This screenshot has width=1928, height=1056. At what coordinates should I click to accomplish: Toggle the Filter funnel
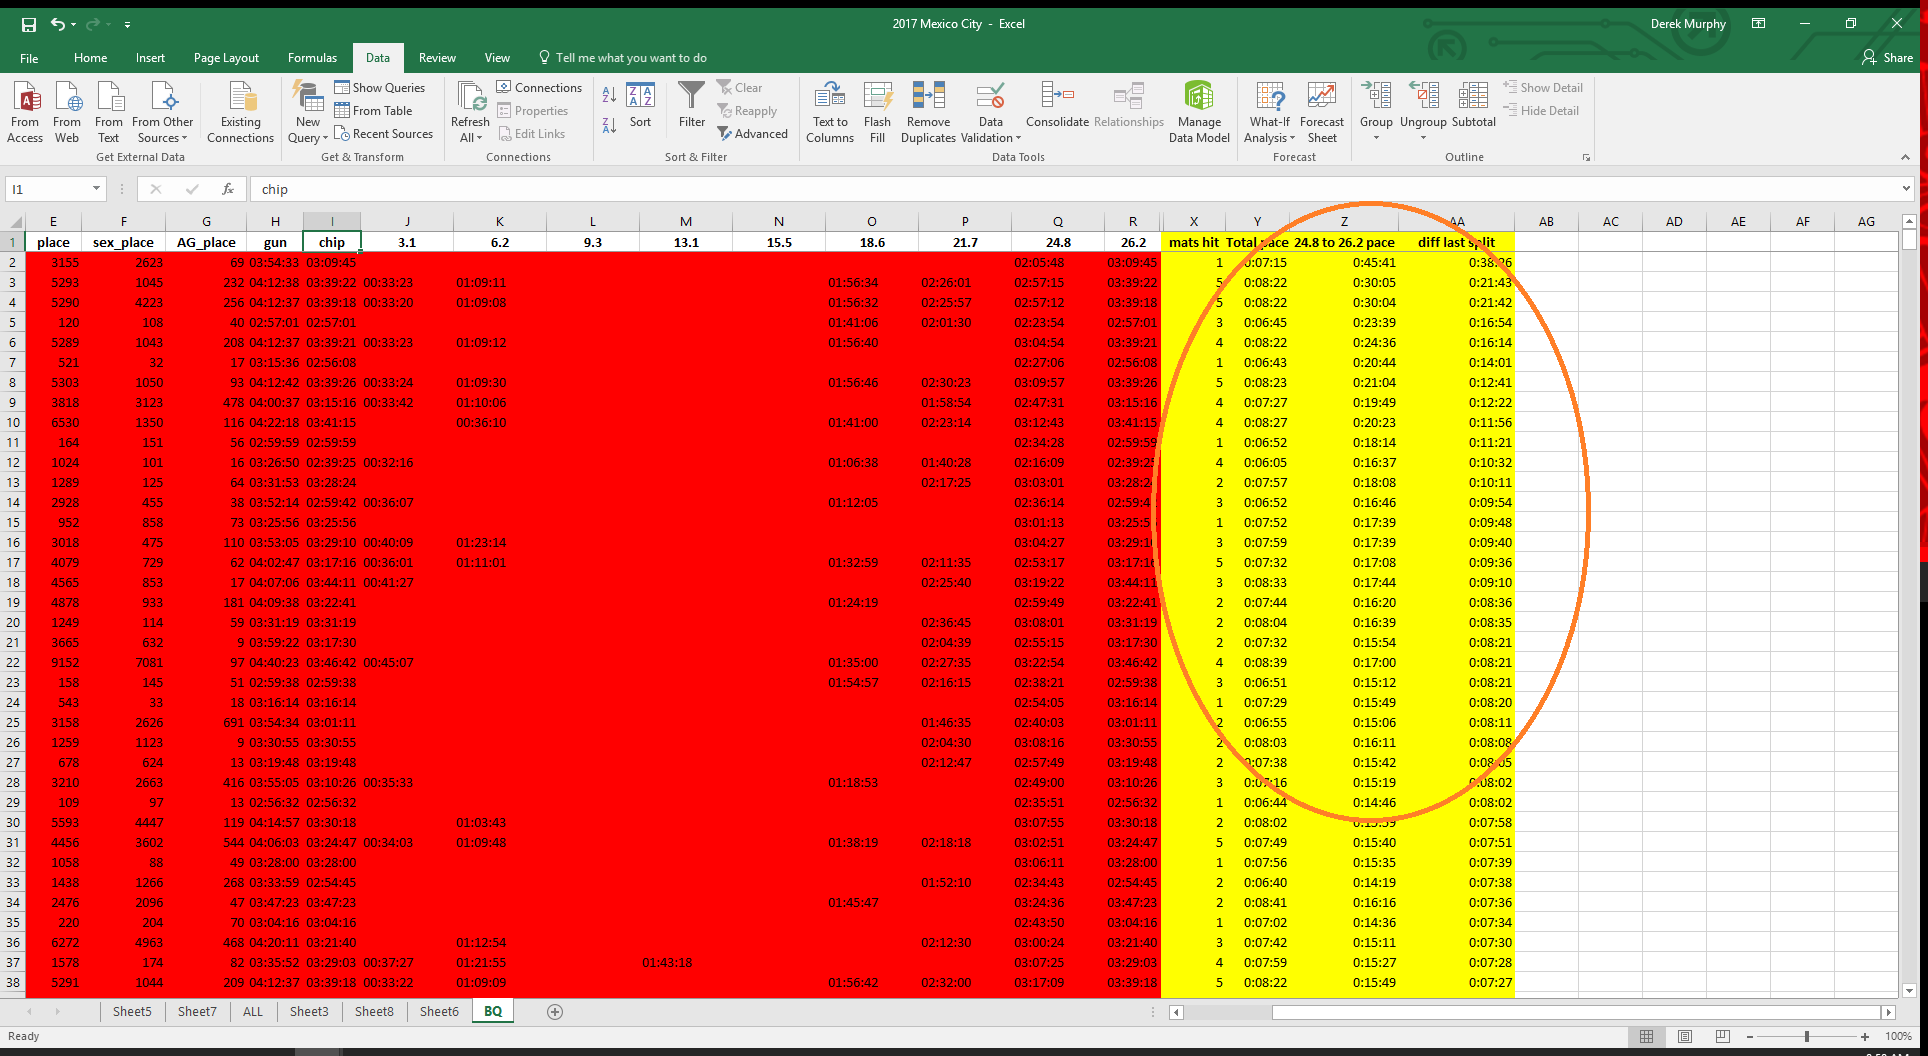click(x=692, y=106)
